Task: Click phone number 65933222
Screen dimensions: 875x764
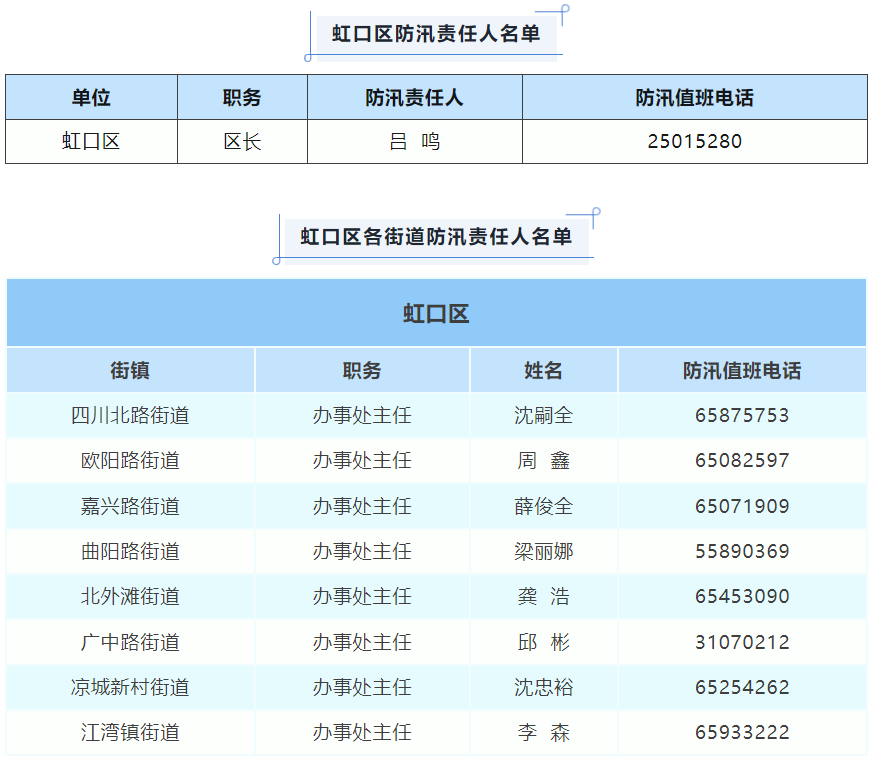Action: (x=742, y=733)
